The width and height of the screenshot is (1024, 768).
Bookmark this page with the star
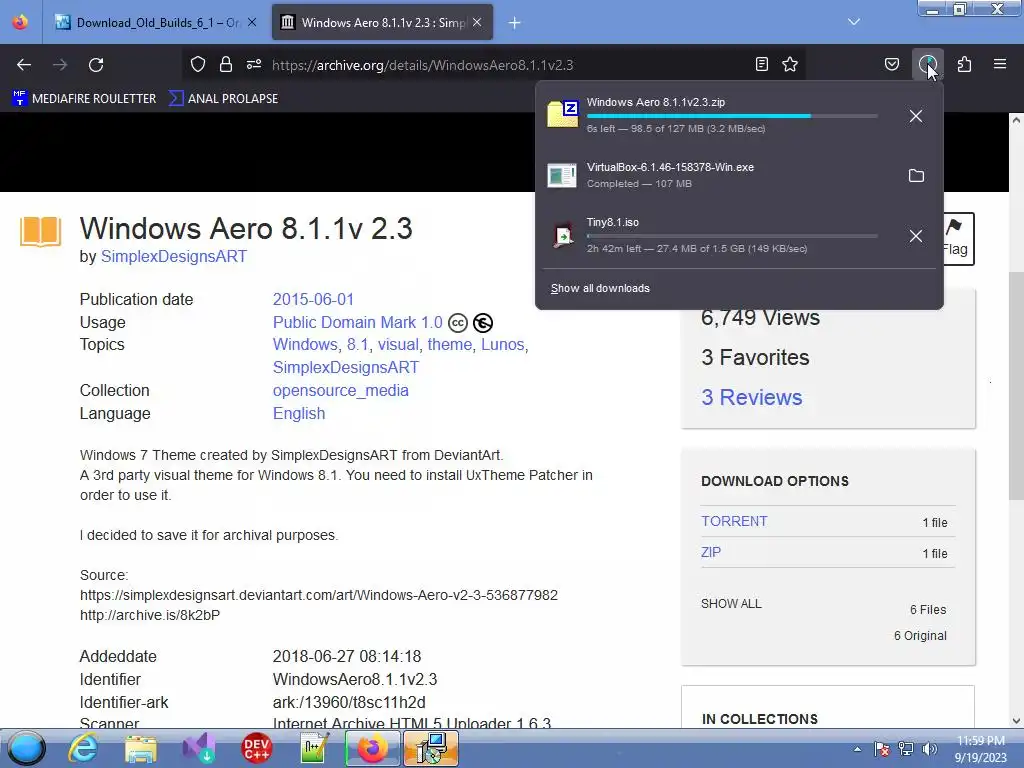pyautogui.click(x=790, y=65)
